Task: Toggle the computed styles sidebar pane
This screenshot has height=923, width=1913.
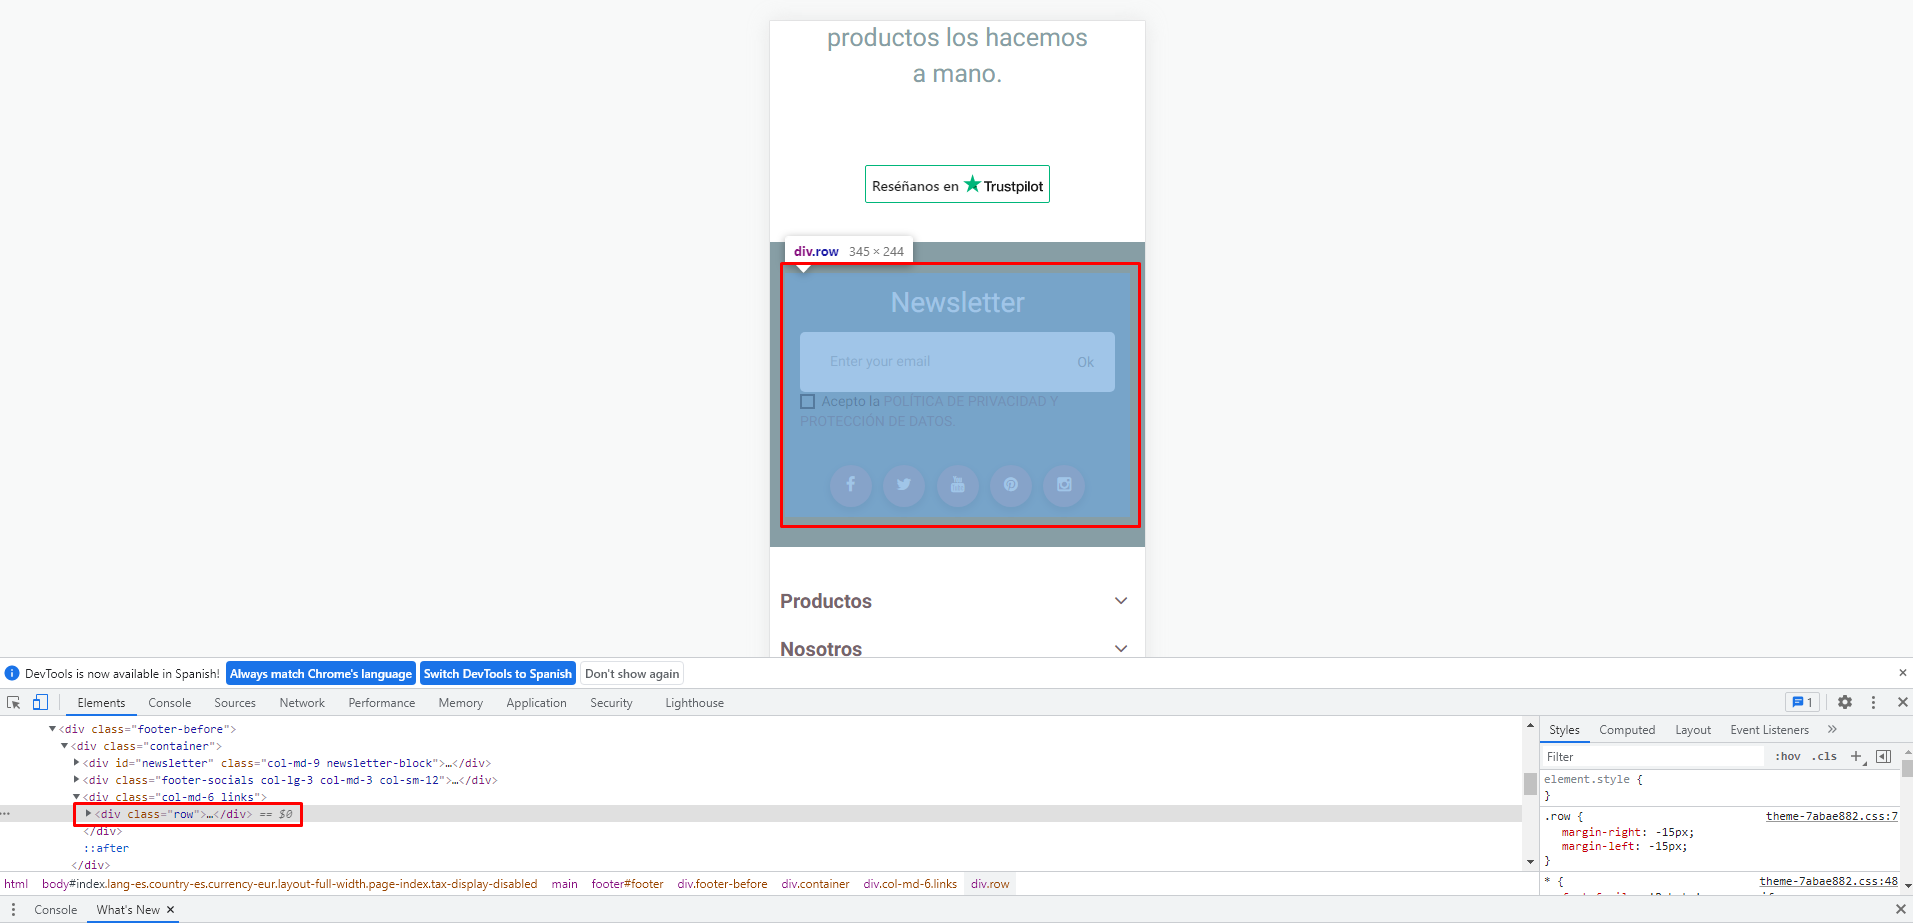Action: [x=1883, y=757]
